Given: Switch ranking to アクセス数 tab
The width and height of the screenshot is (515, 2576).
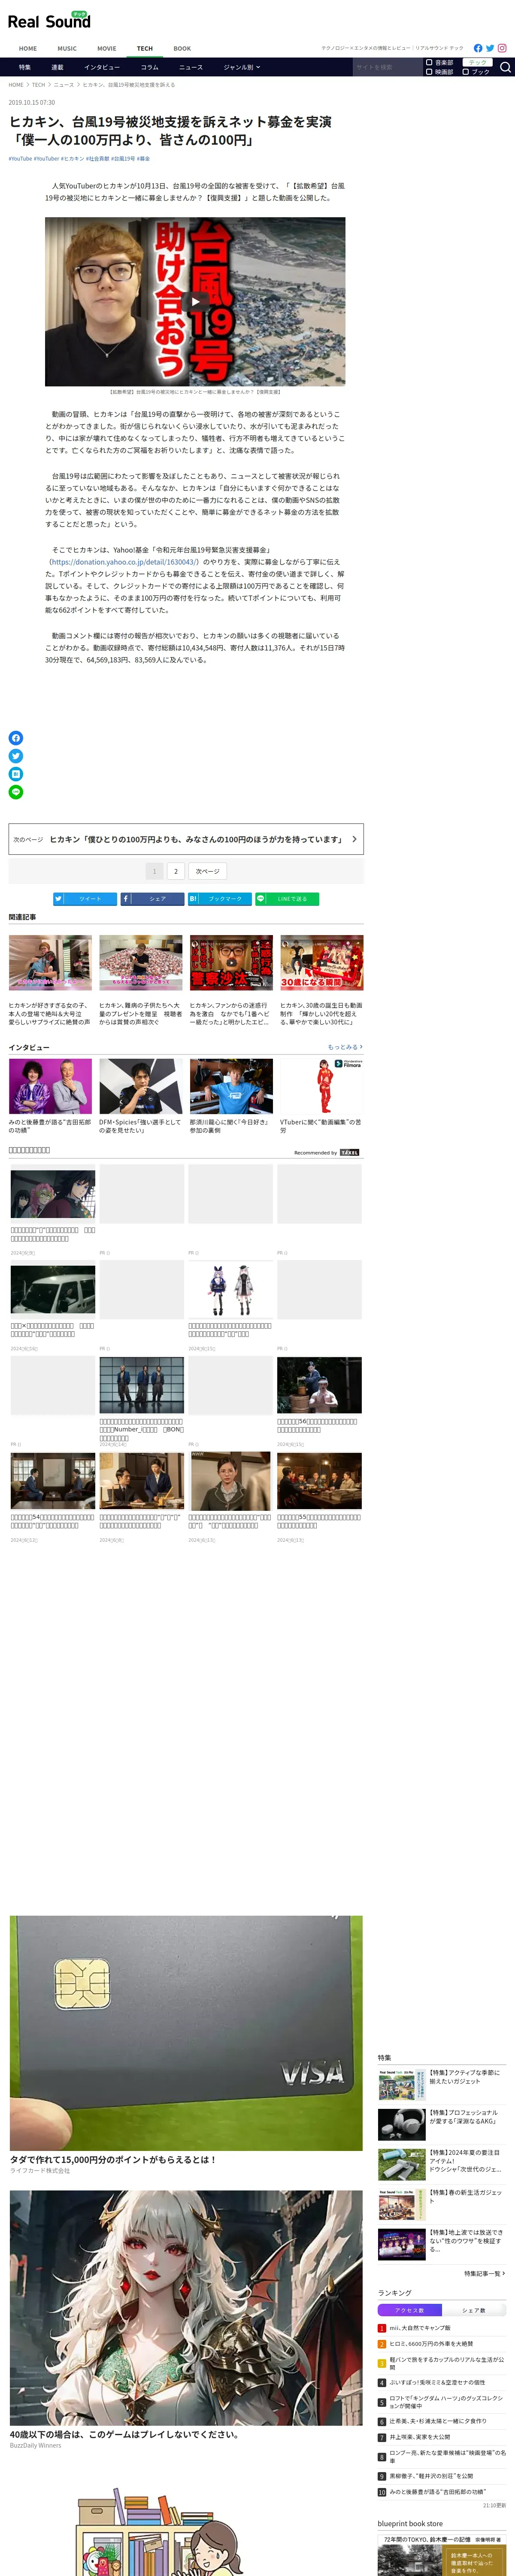Looking at the screenshot, I should pyautogui.click(x=410, y=2309).
